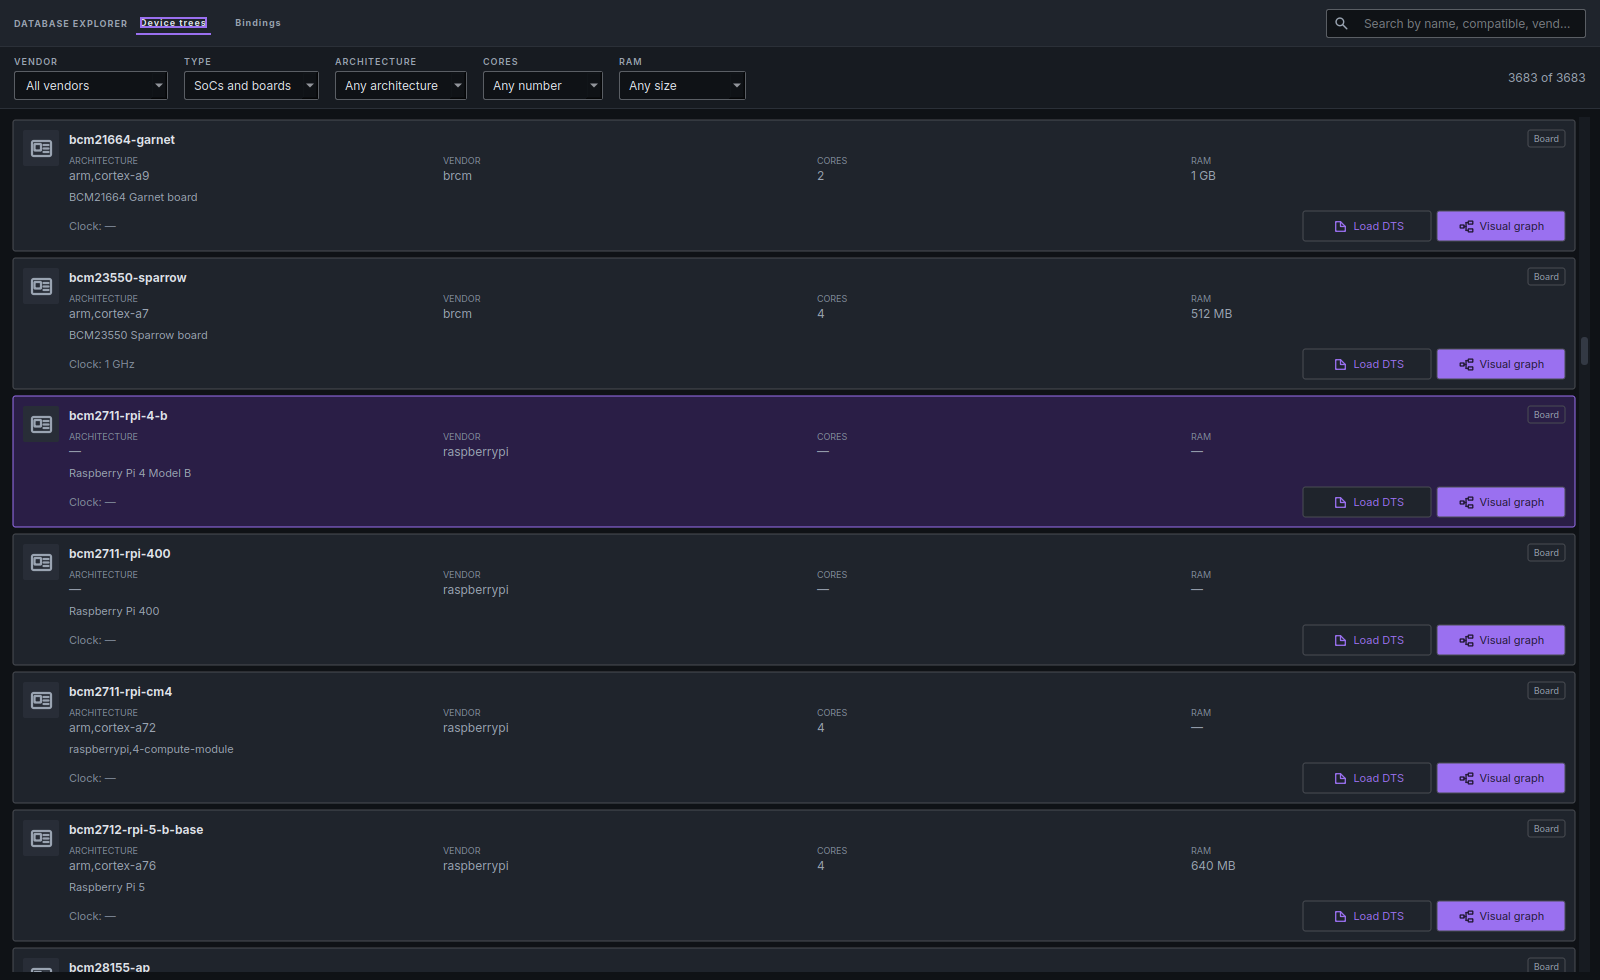Select the bcm23550-sparrow title

(x=128, y=278)
